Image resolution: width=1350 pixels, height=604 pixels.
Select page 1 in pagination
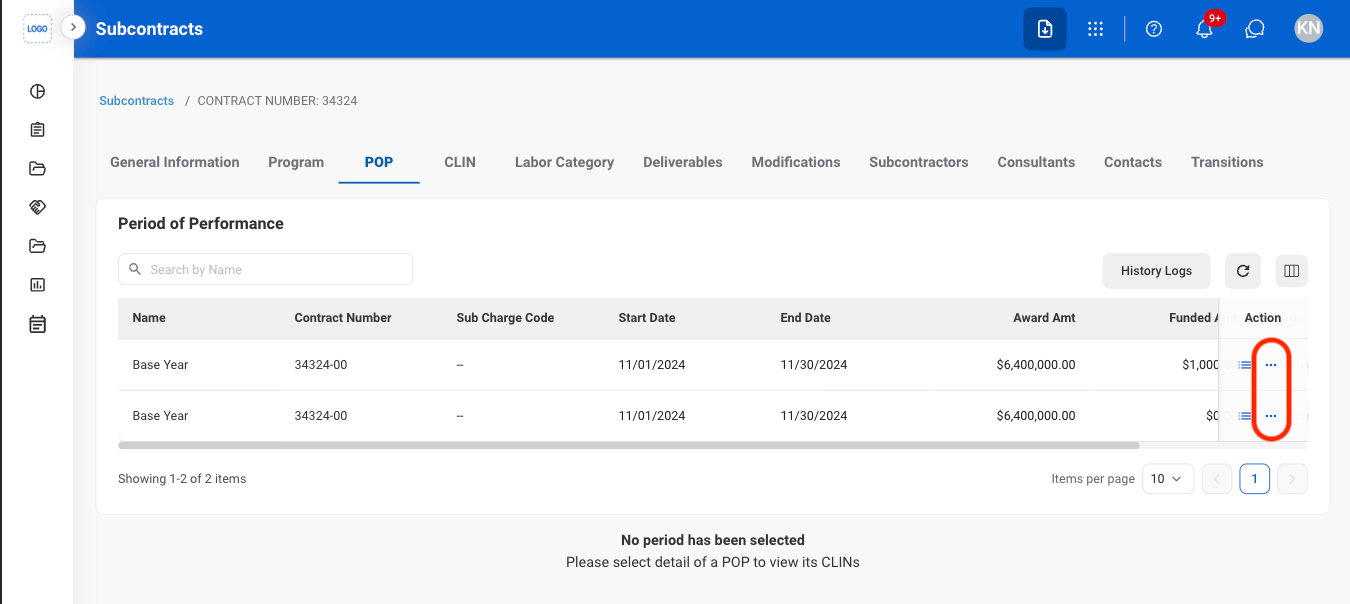[1255, 479]
